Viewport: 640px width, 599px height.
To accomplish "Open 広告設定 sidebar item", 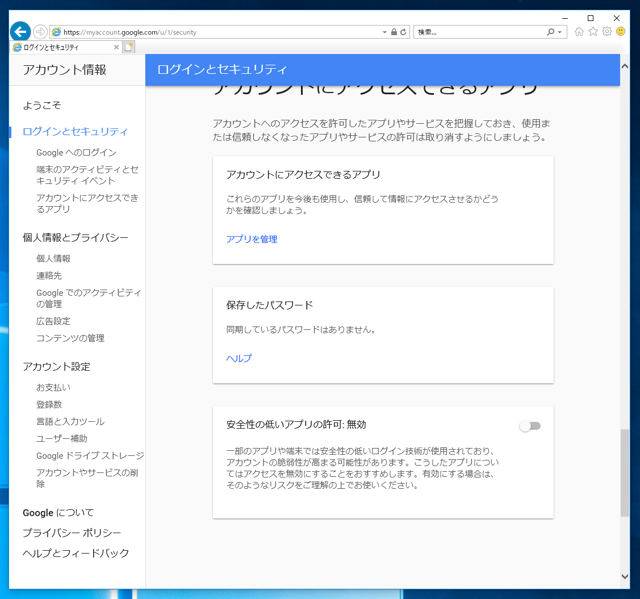I will (53, 321).
